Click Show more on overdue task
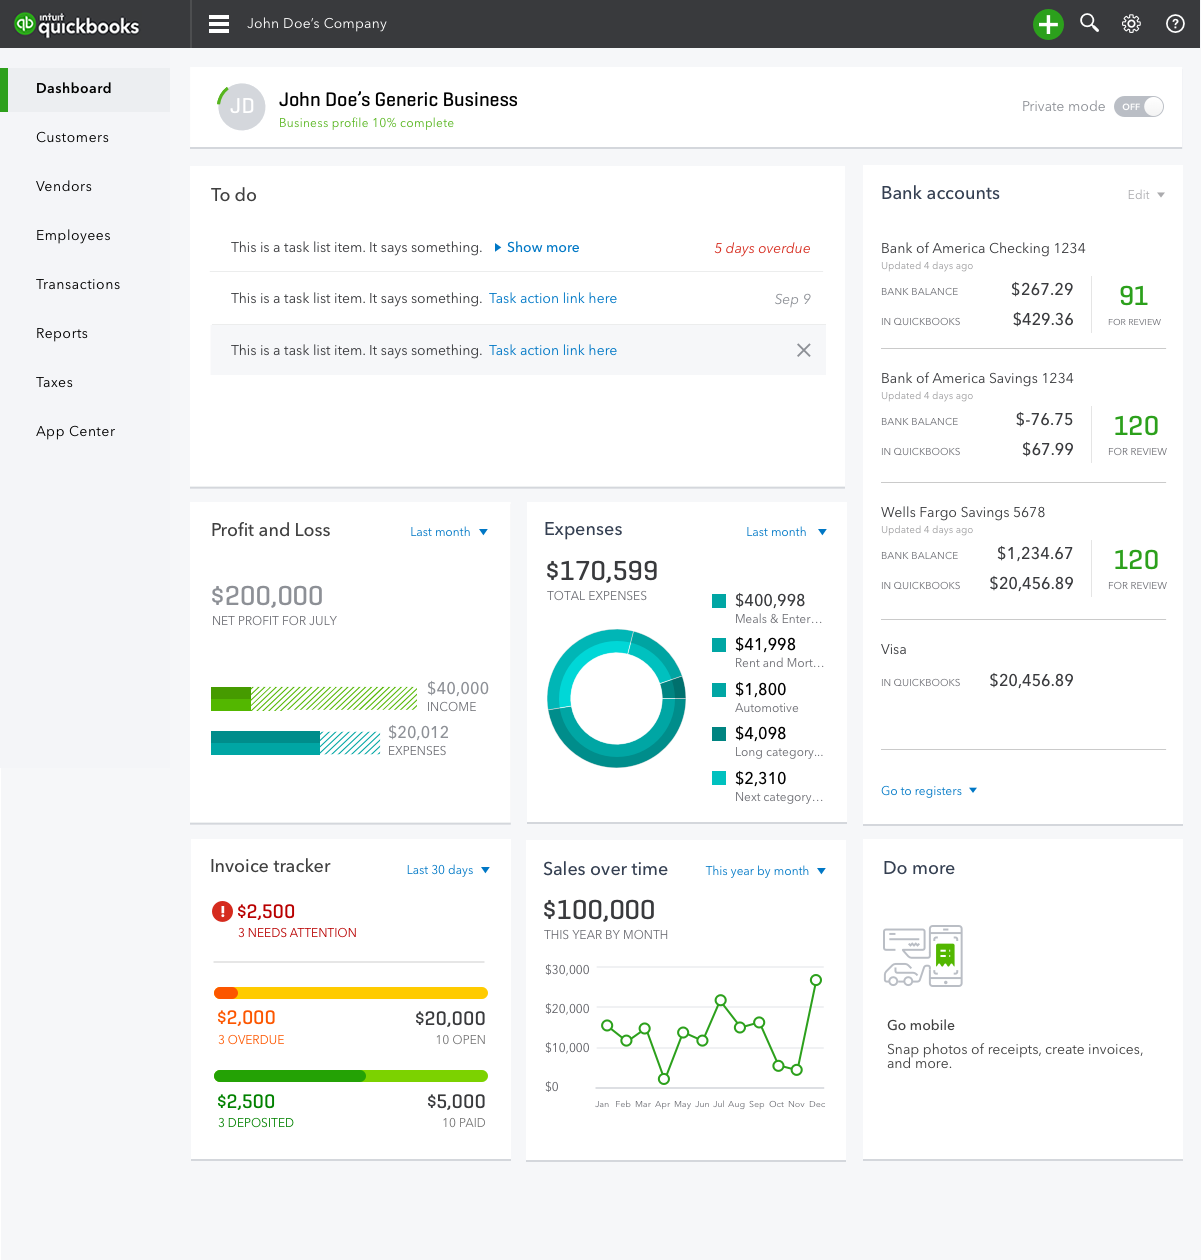Screen dimensions: 1202x1260 (537, 247)
